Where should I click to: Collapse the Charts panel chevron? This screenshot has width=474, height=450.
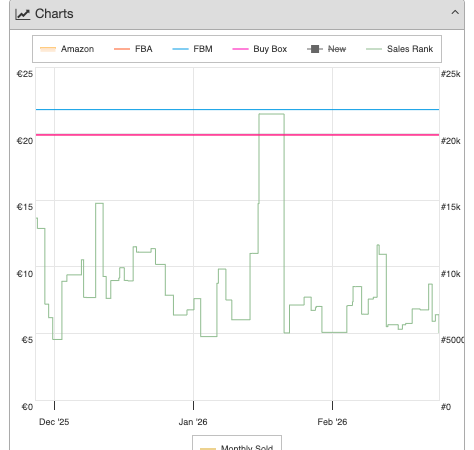pos(455,13)
